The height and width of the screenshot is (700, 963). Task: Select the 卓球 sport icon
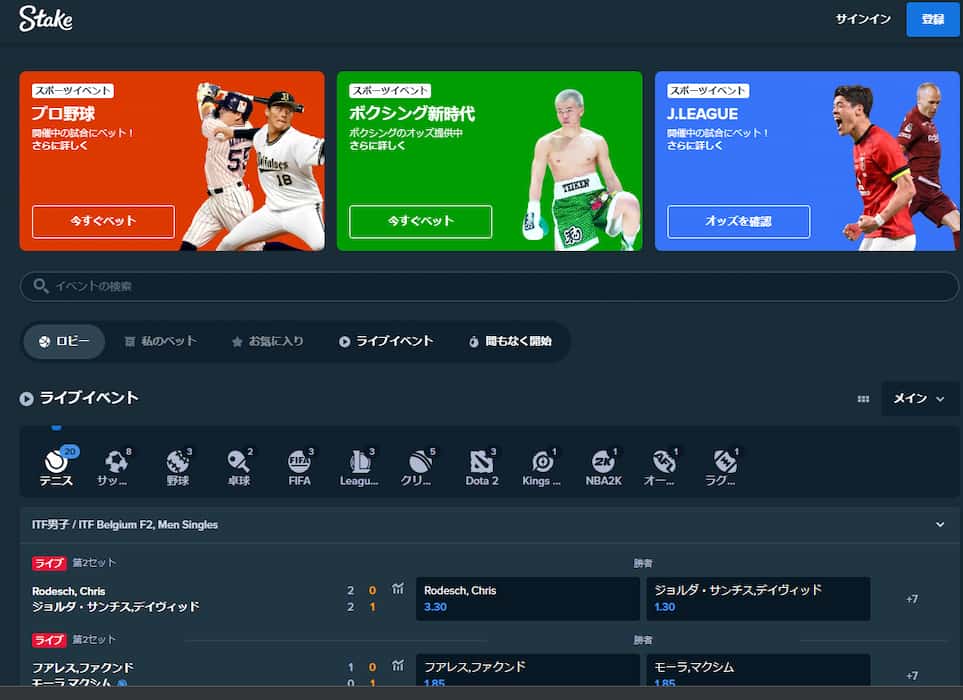239,467
